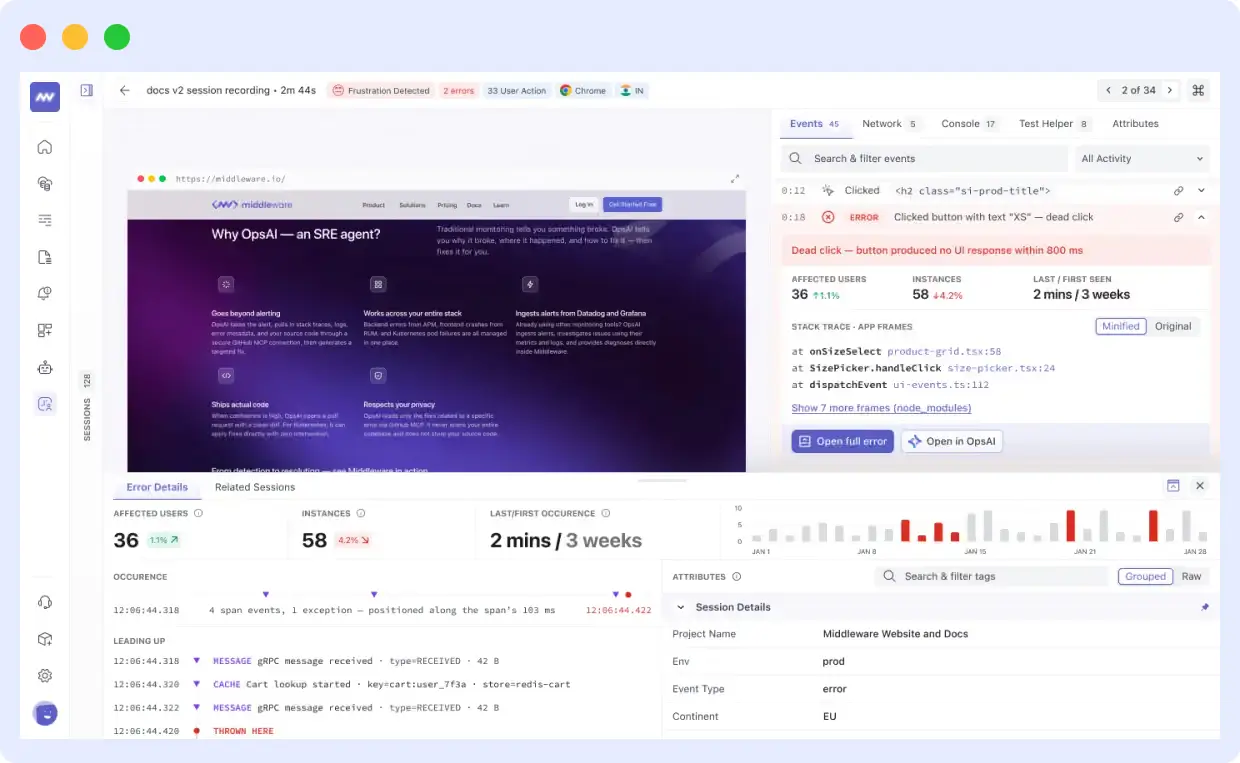Click the Frustration Detected badge
The width and height of the screenshot is (1240, 763).
[x=381, y=90]
